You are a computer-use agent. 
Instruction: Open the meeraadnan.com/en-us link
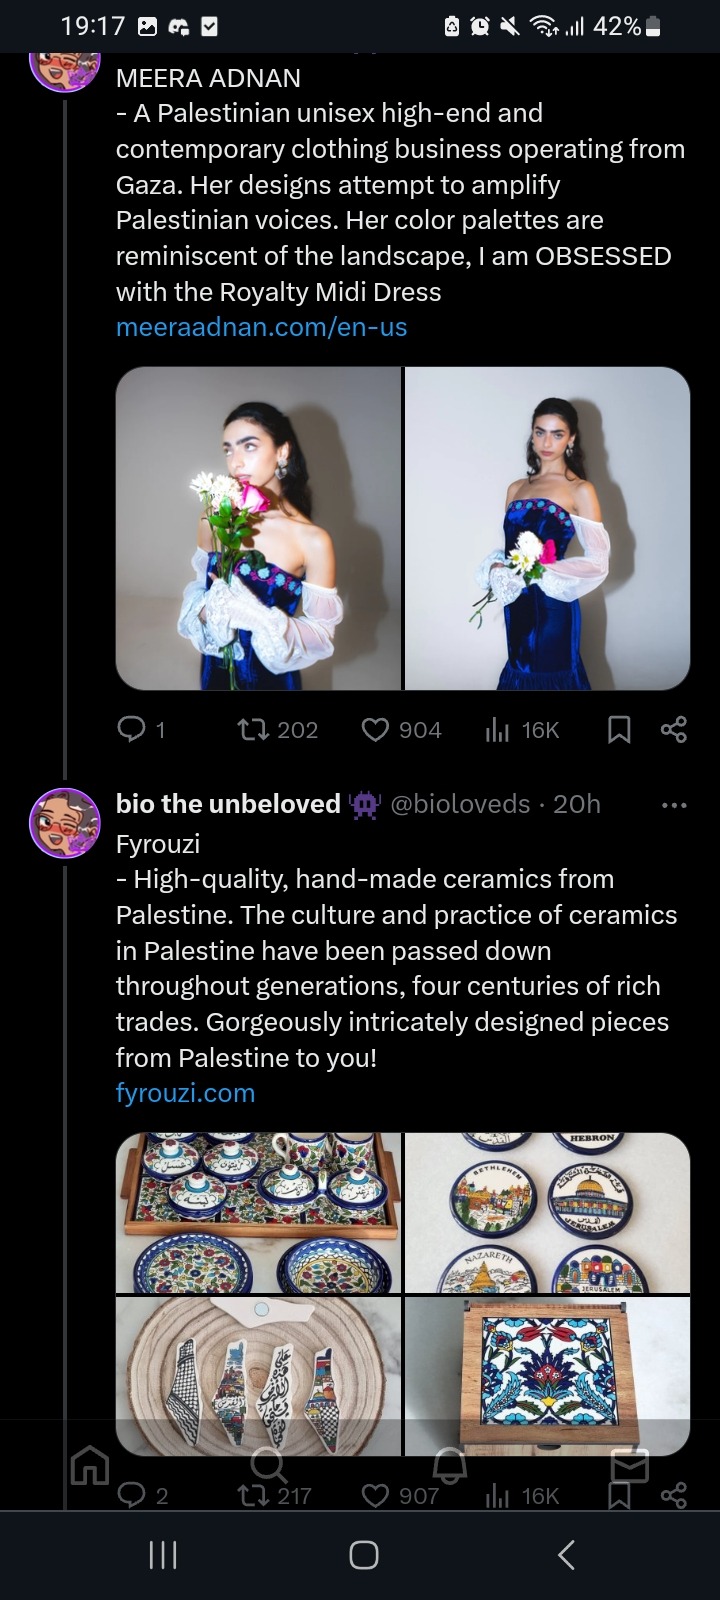pyautogui.click(x=261, y=327)
